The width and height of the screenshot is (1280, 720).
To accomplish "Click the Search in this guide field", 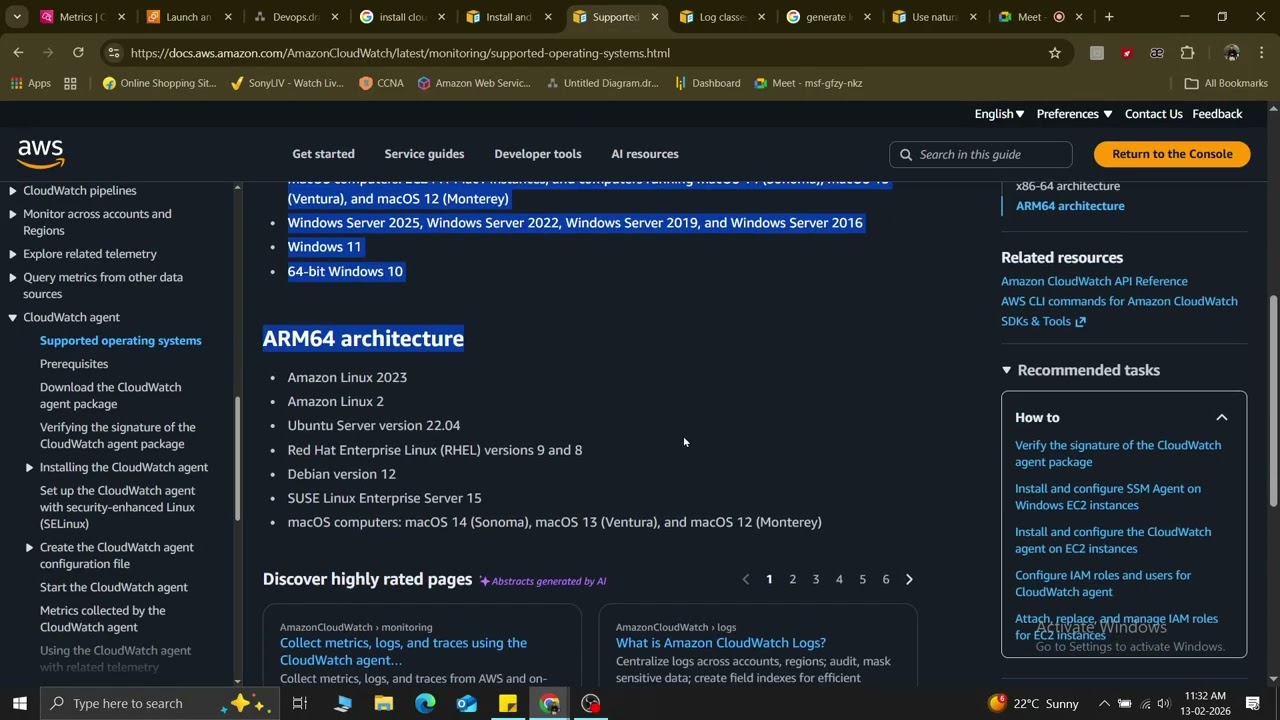I will [980, 154].
